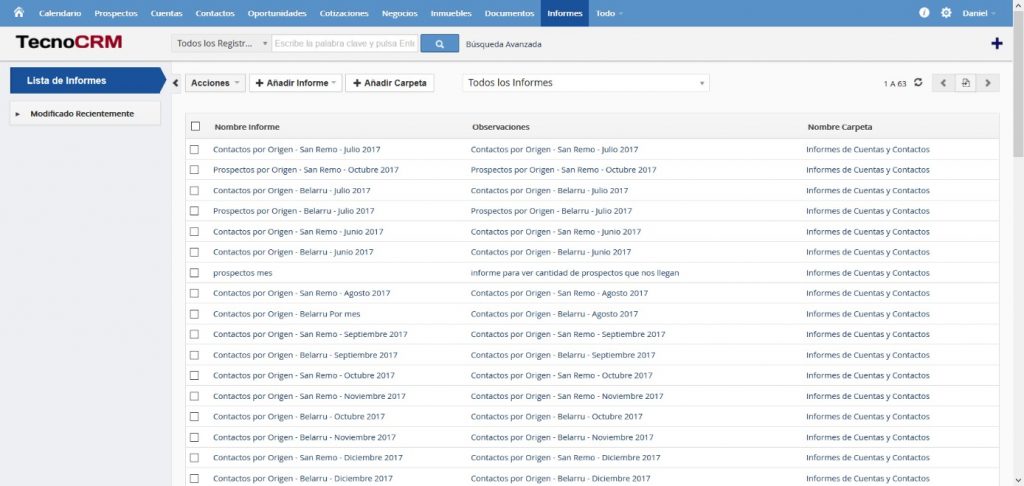Refresh the report list count

918,83
